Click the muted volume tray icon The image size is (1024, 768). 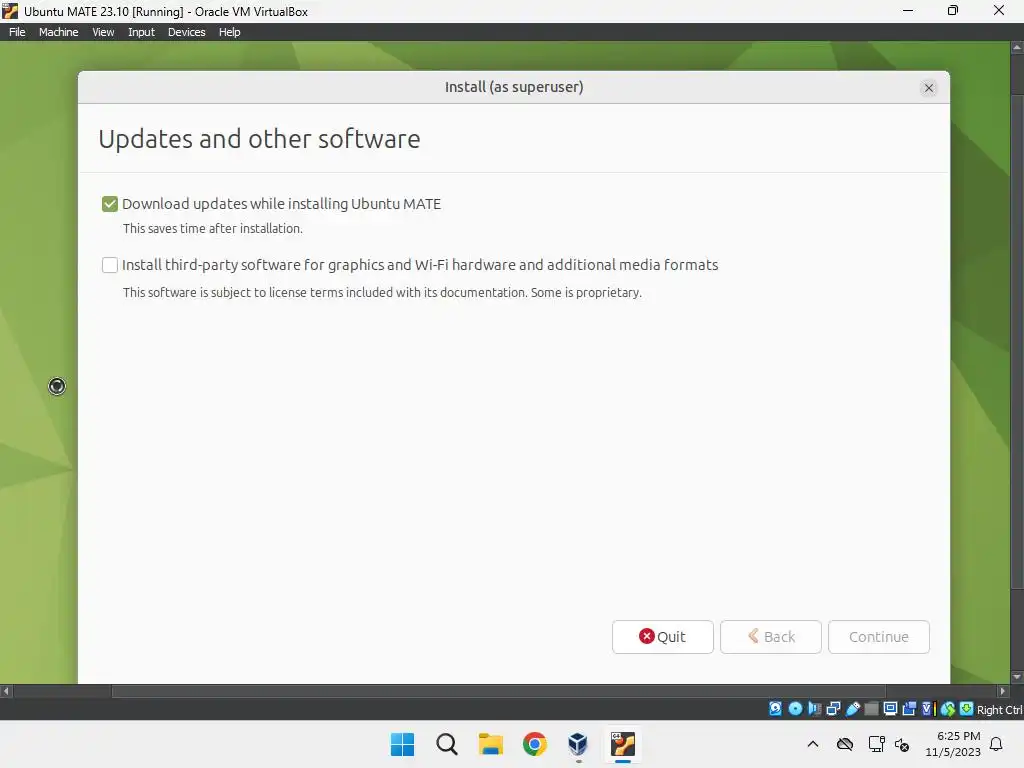pos(902,744)
